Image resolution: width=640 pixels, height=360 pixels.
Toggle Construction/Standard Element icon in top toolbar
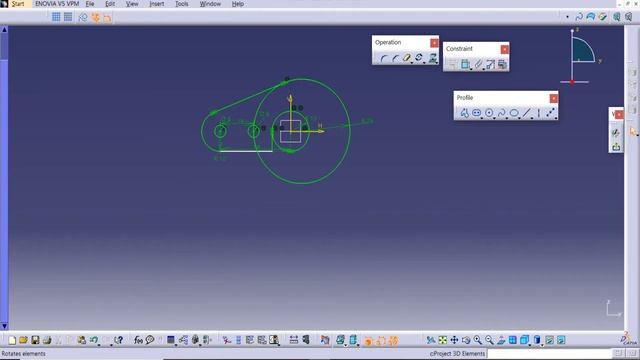pyautogui.click(x=83, y=17)
